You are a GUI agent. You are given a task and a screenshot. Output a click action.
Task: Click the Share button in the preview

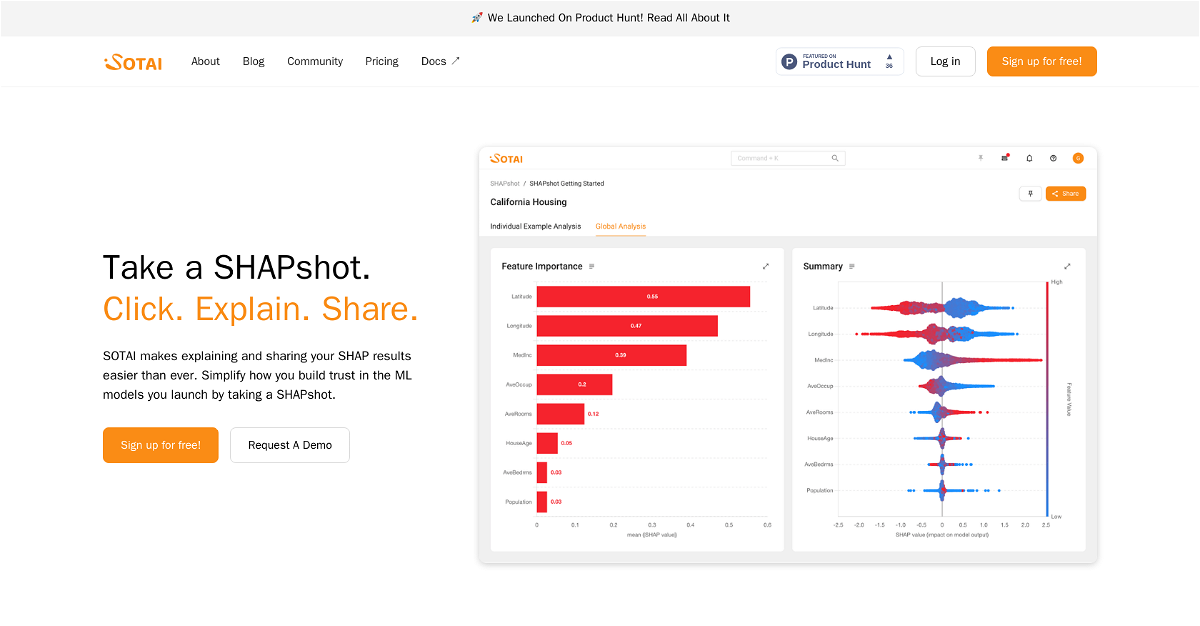point(1066,194)
